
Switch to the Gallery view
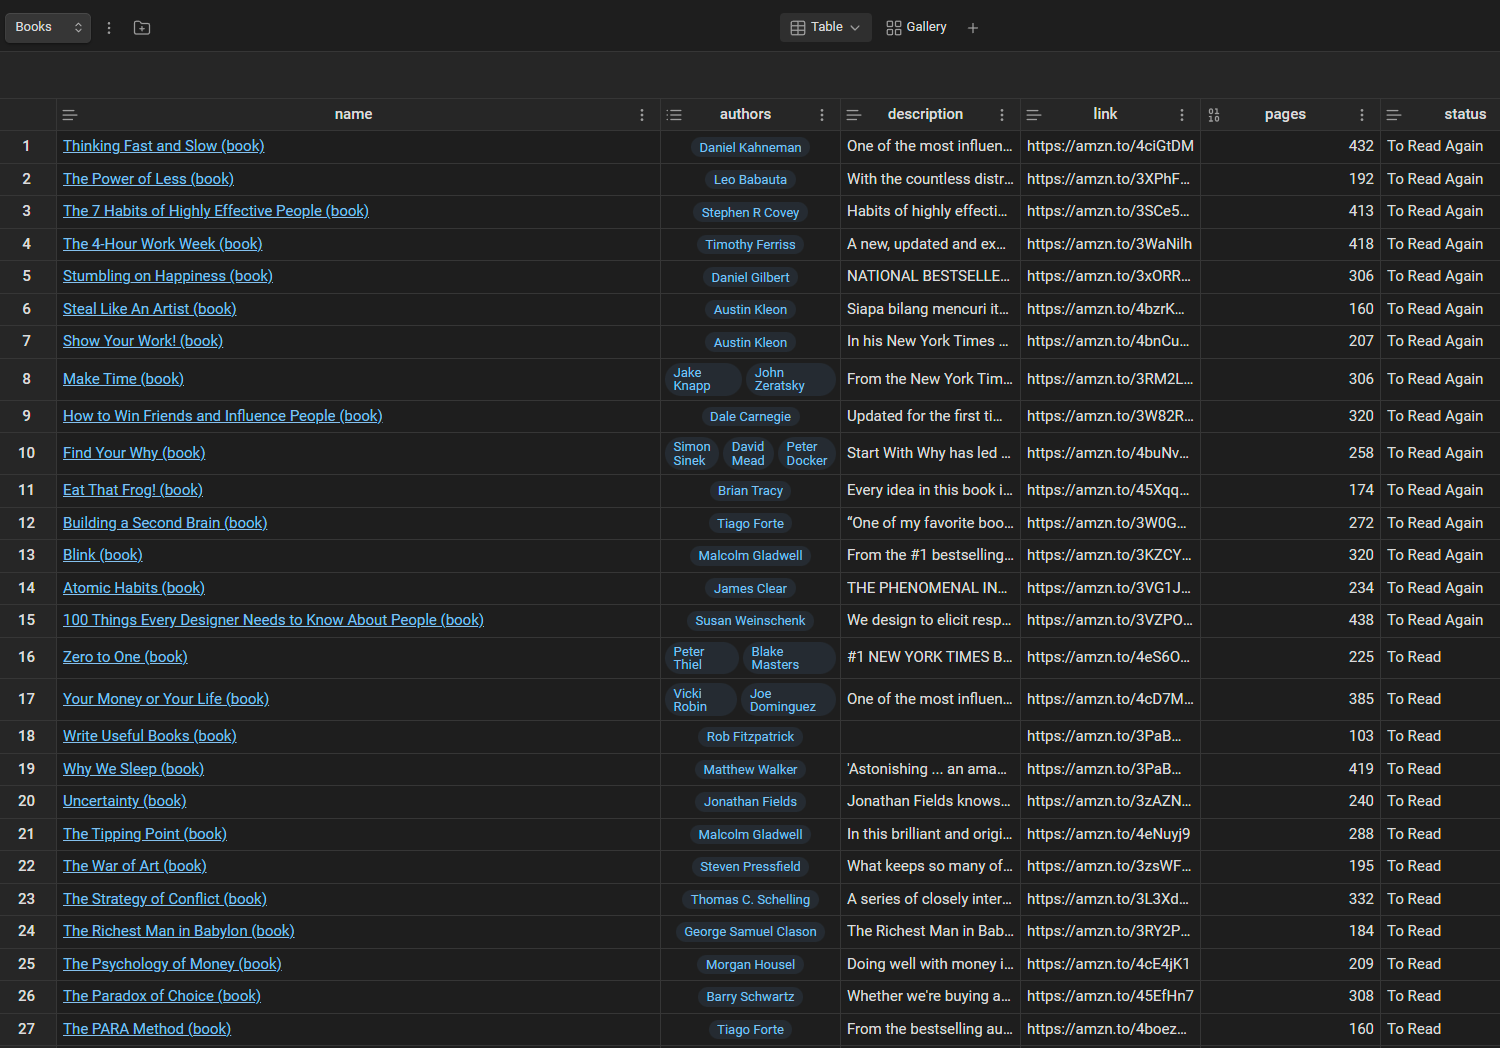click(916, 27)
